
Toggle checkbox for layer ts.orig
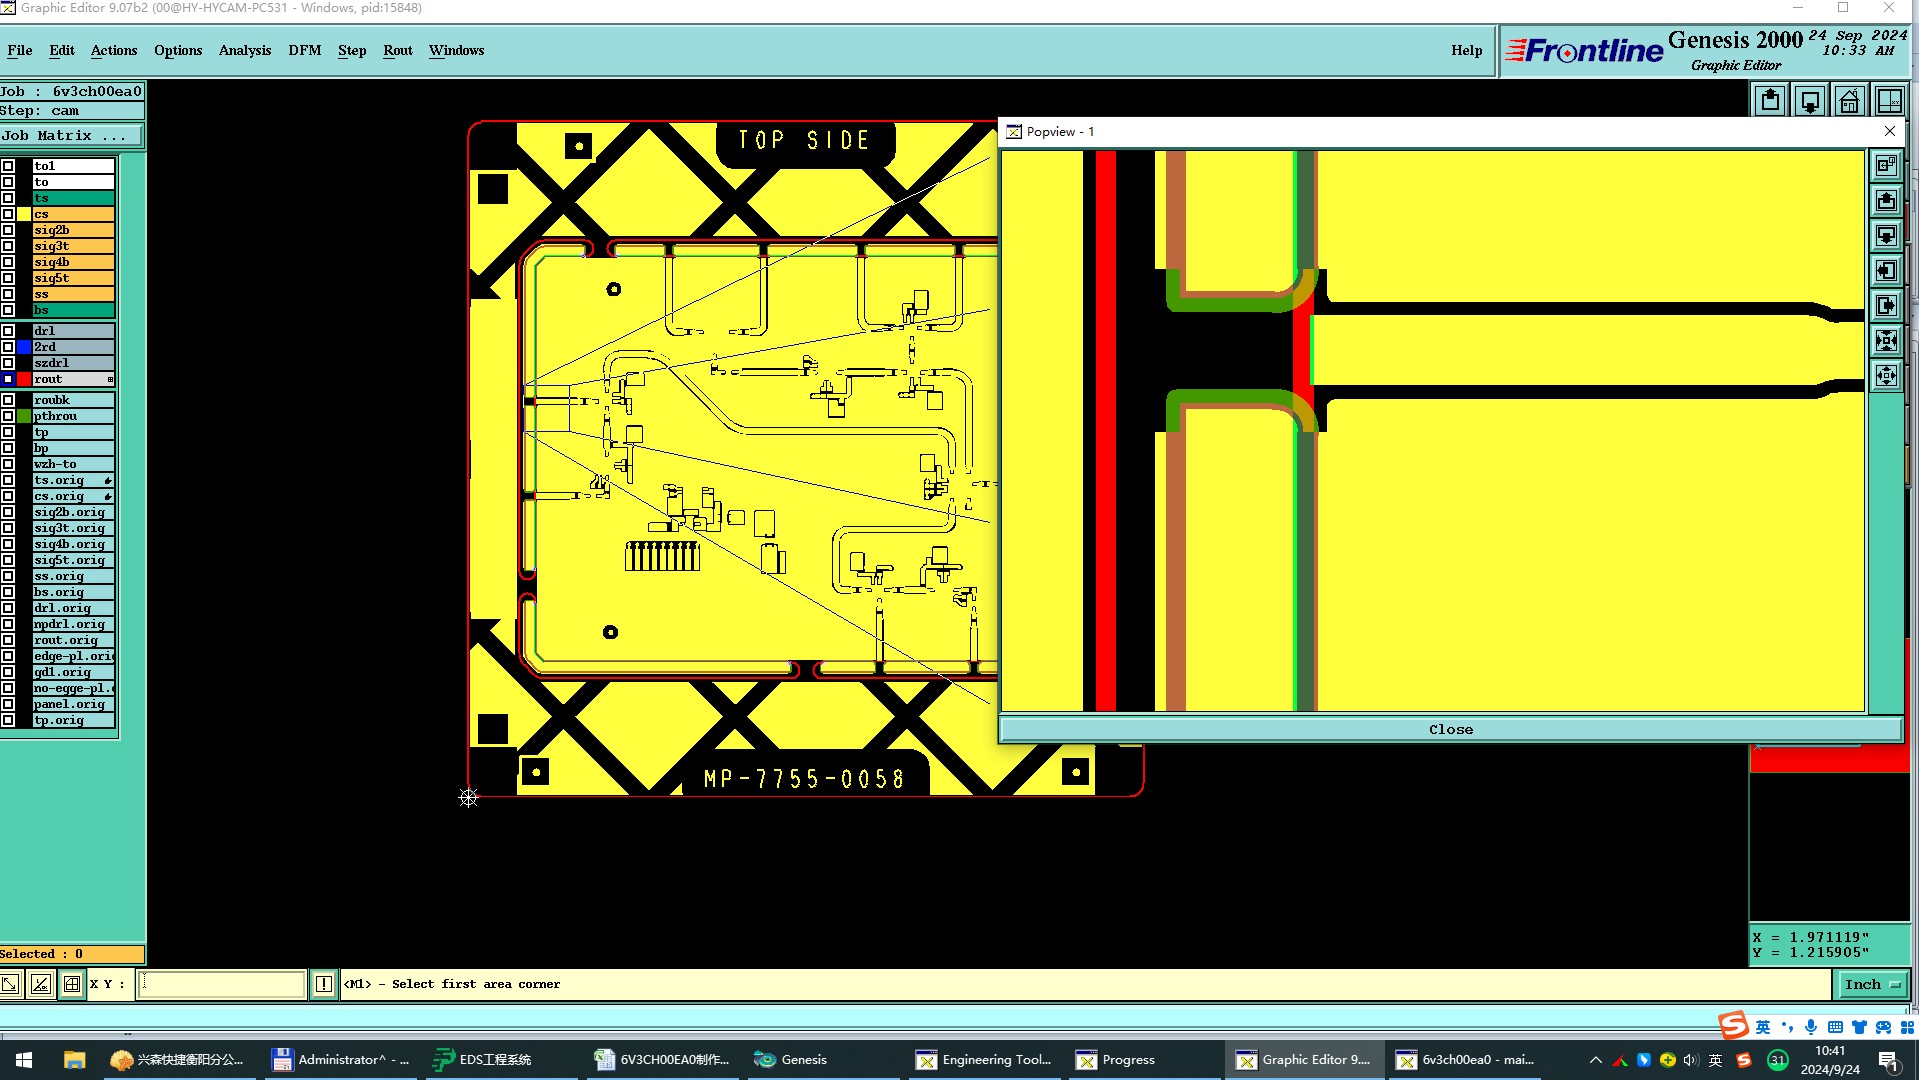[8, 480]
